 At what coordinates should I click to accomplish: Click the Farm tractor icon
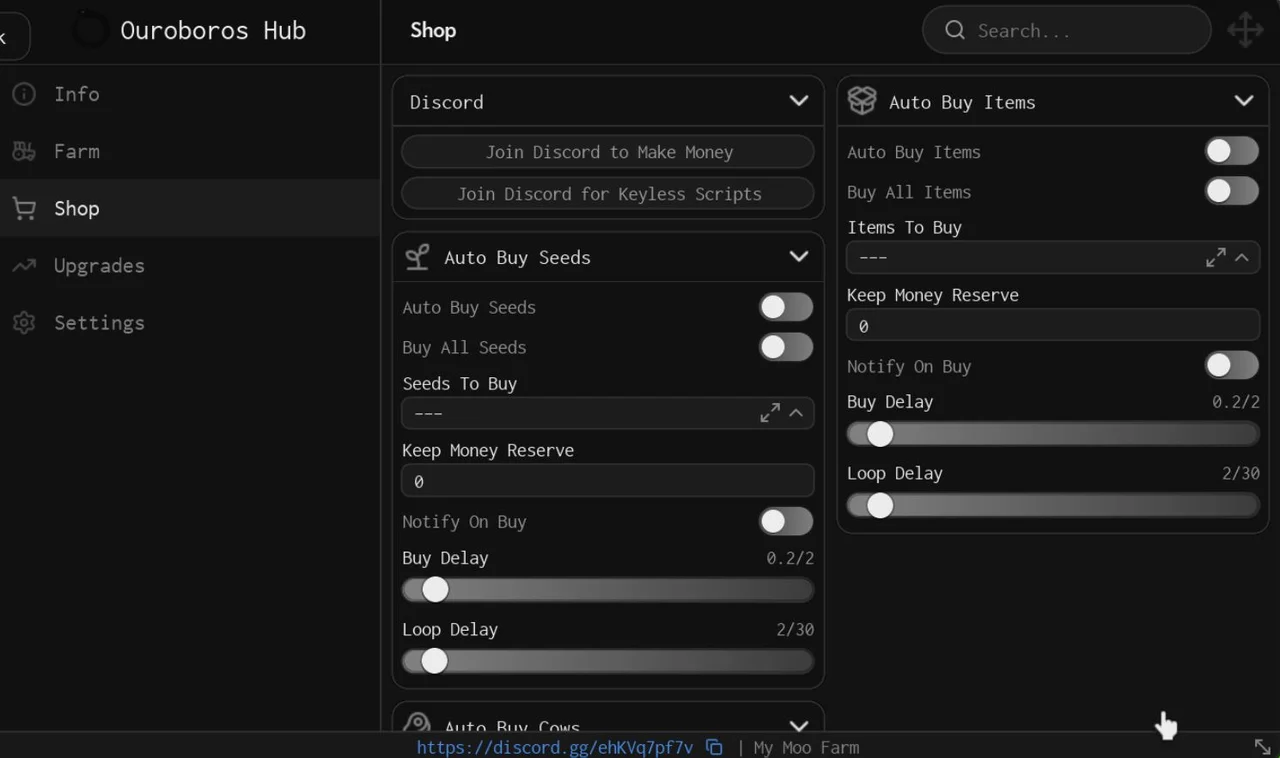(x=24, y=151)
